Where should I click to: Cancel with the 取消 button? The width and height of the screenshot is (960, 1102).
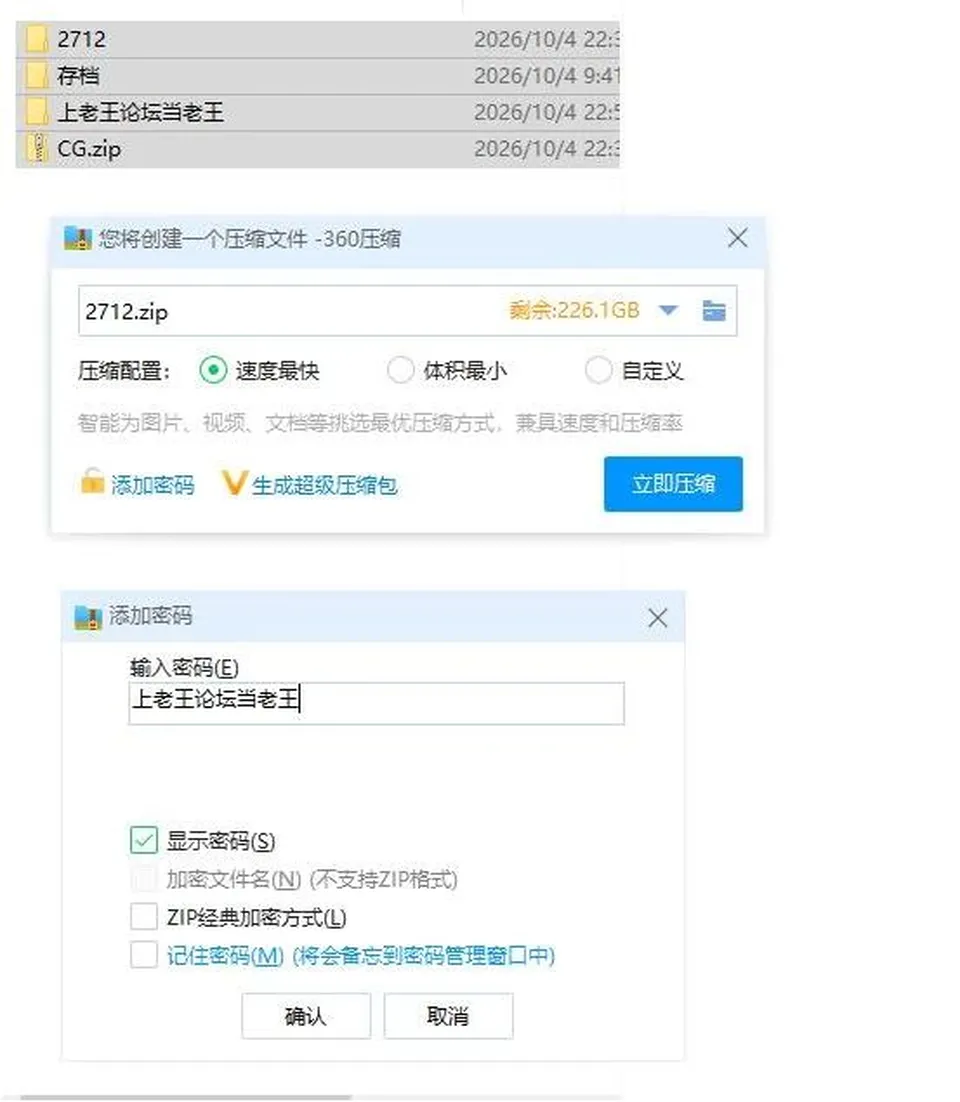coord(448,1016)
